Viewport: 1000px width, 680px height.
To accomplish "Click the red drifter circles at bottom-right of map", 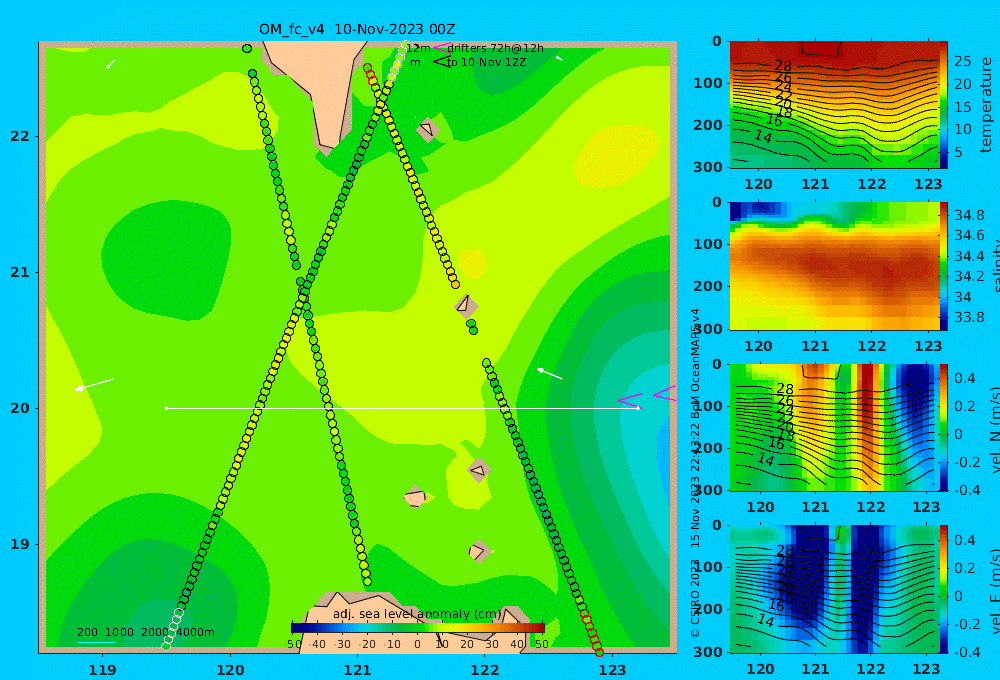I will point(592,632).
